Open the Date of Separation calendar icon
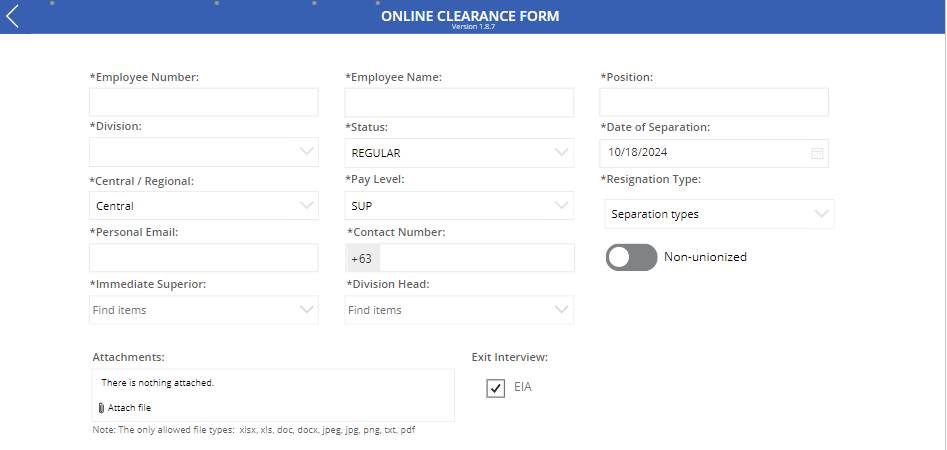 pyautogui.click(x=817, y=153)
